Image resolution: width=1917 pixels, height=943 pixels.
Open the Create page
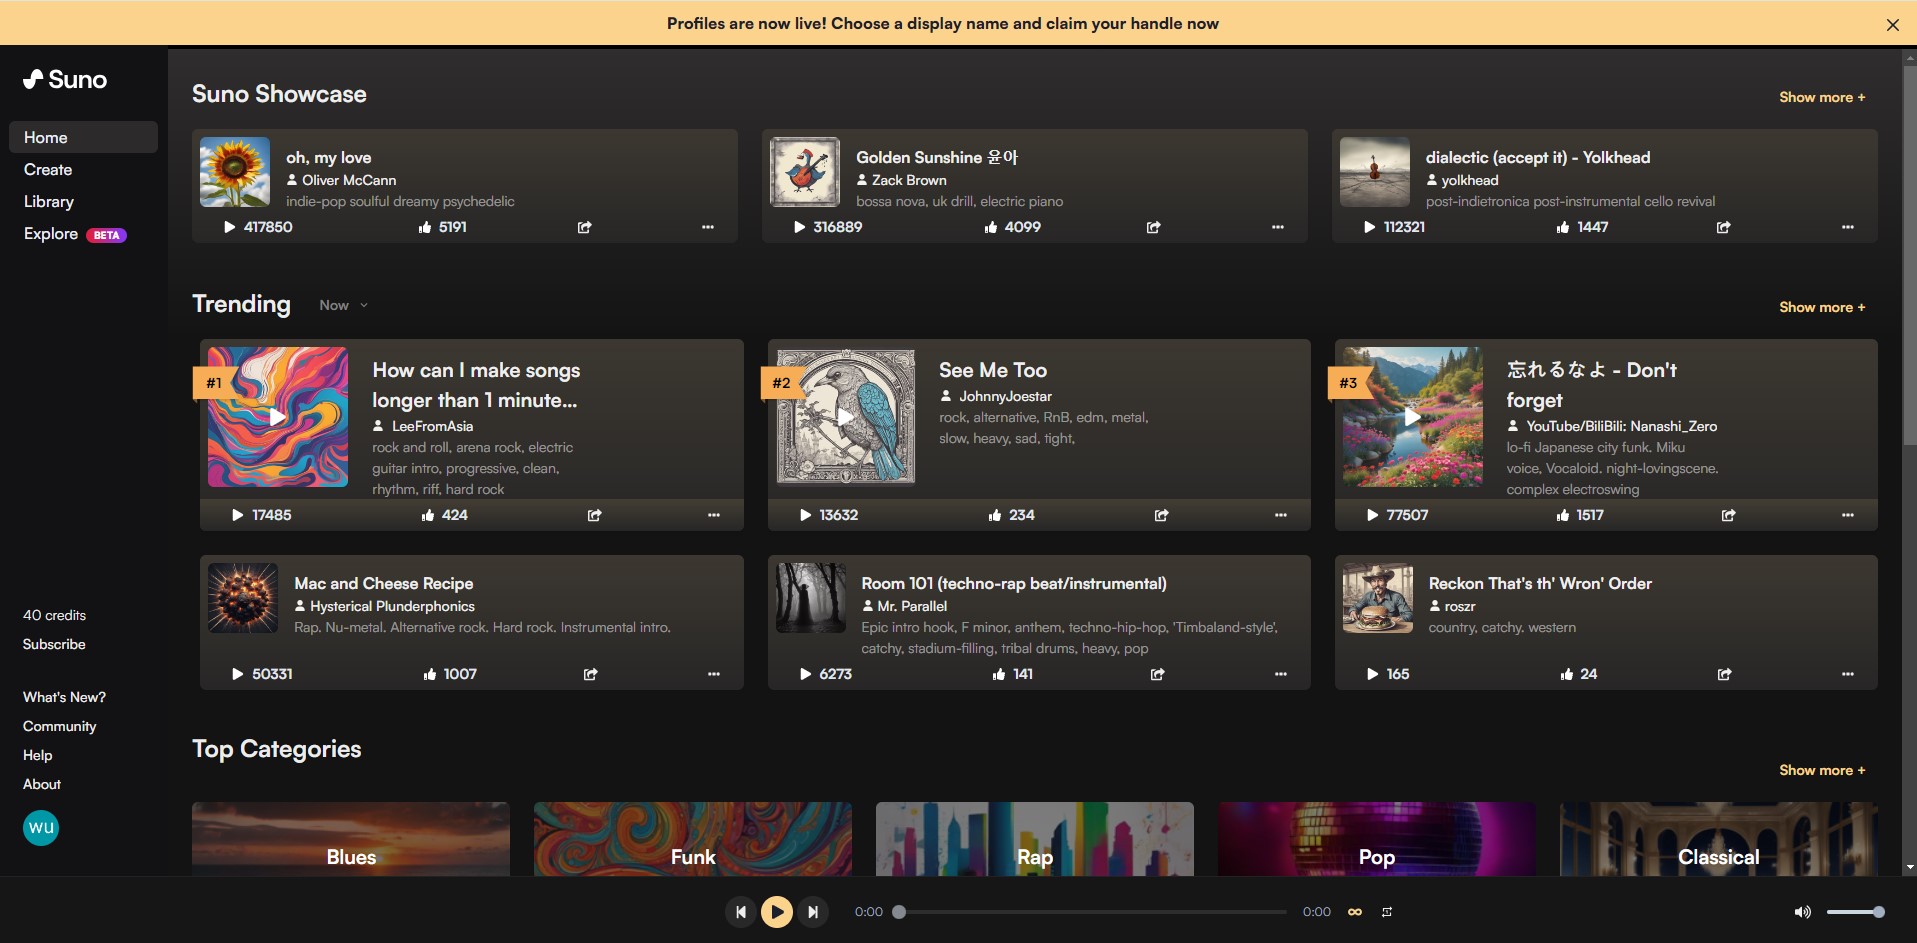click(48, 169)
